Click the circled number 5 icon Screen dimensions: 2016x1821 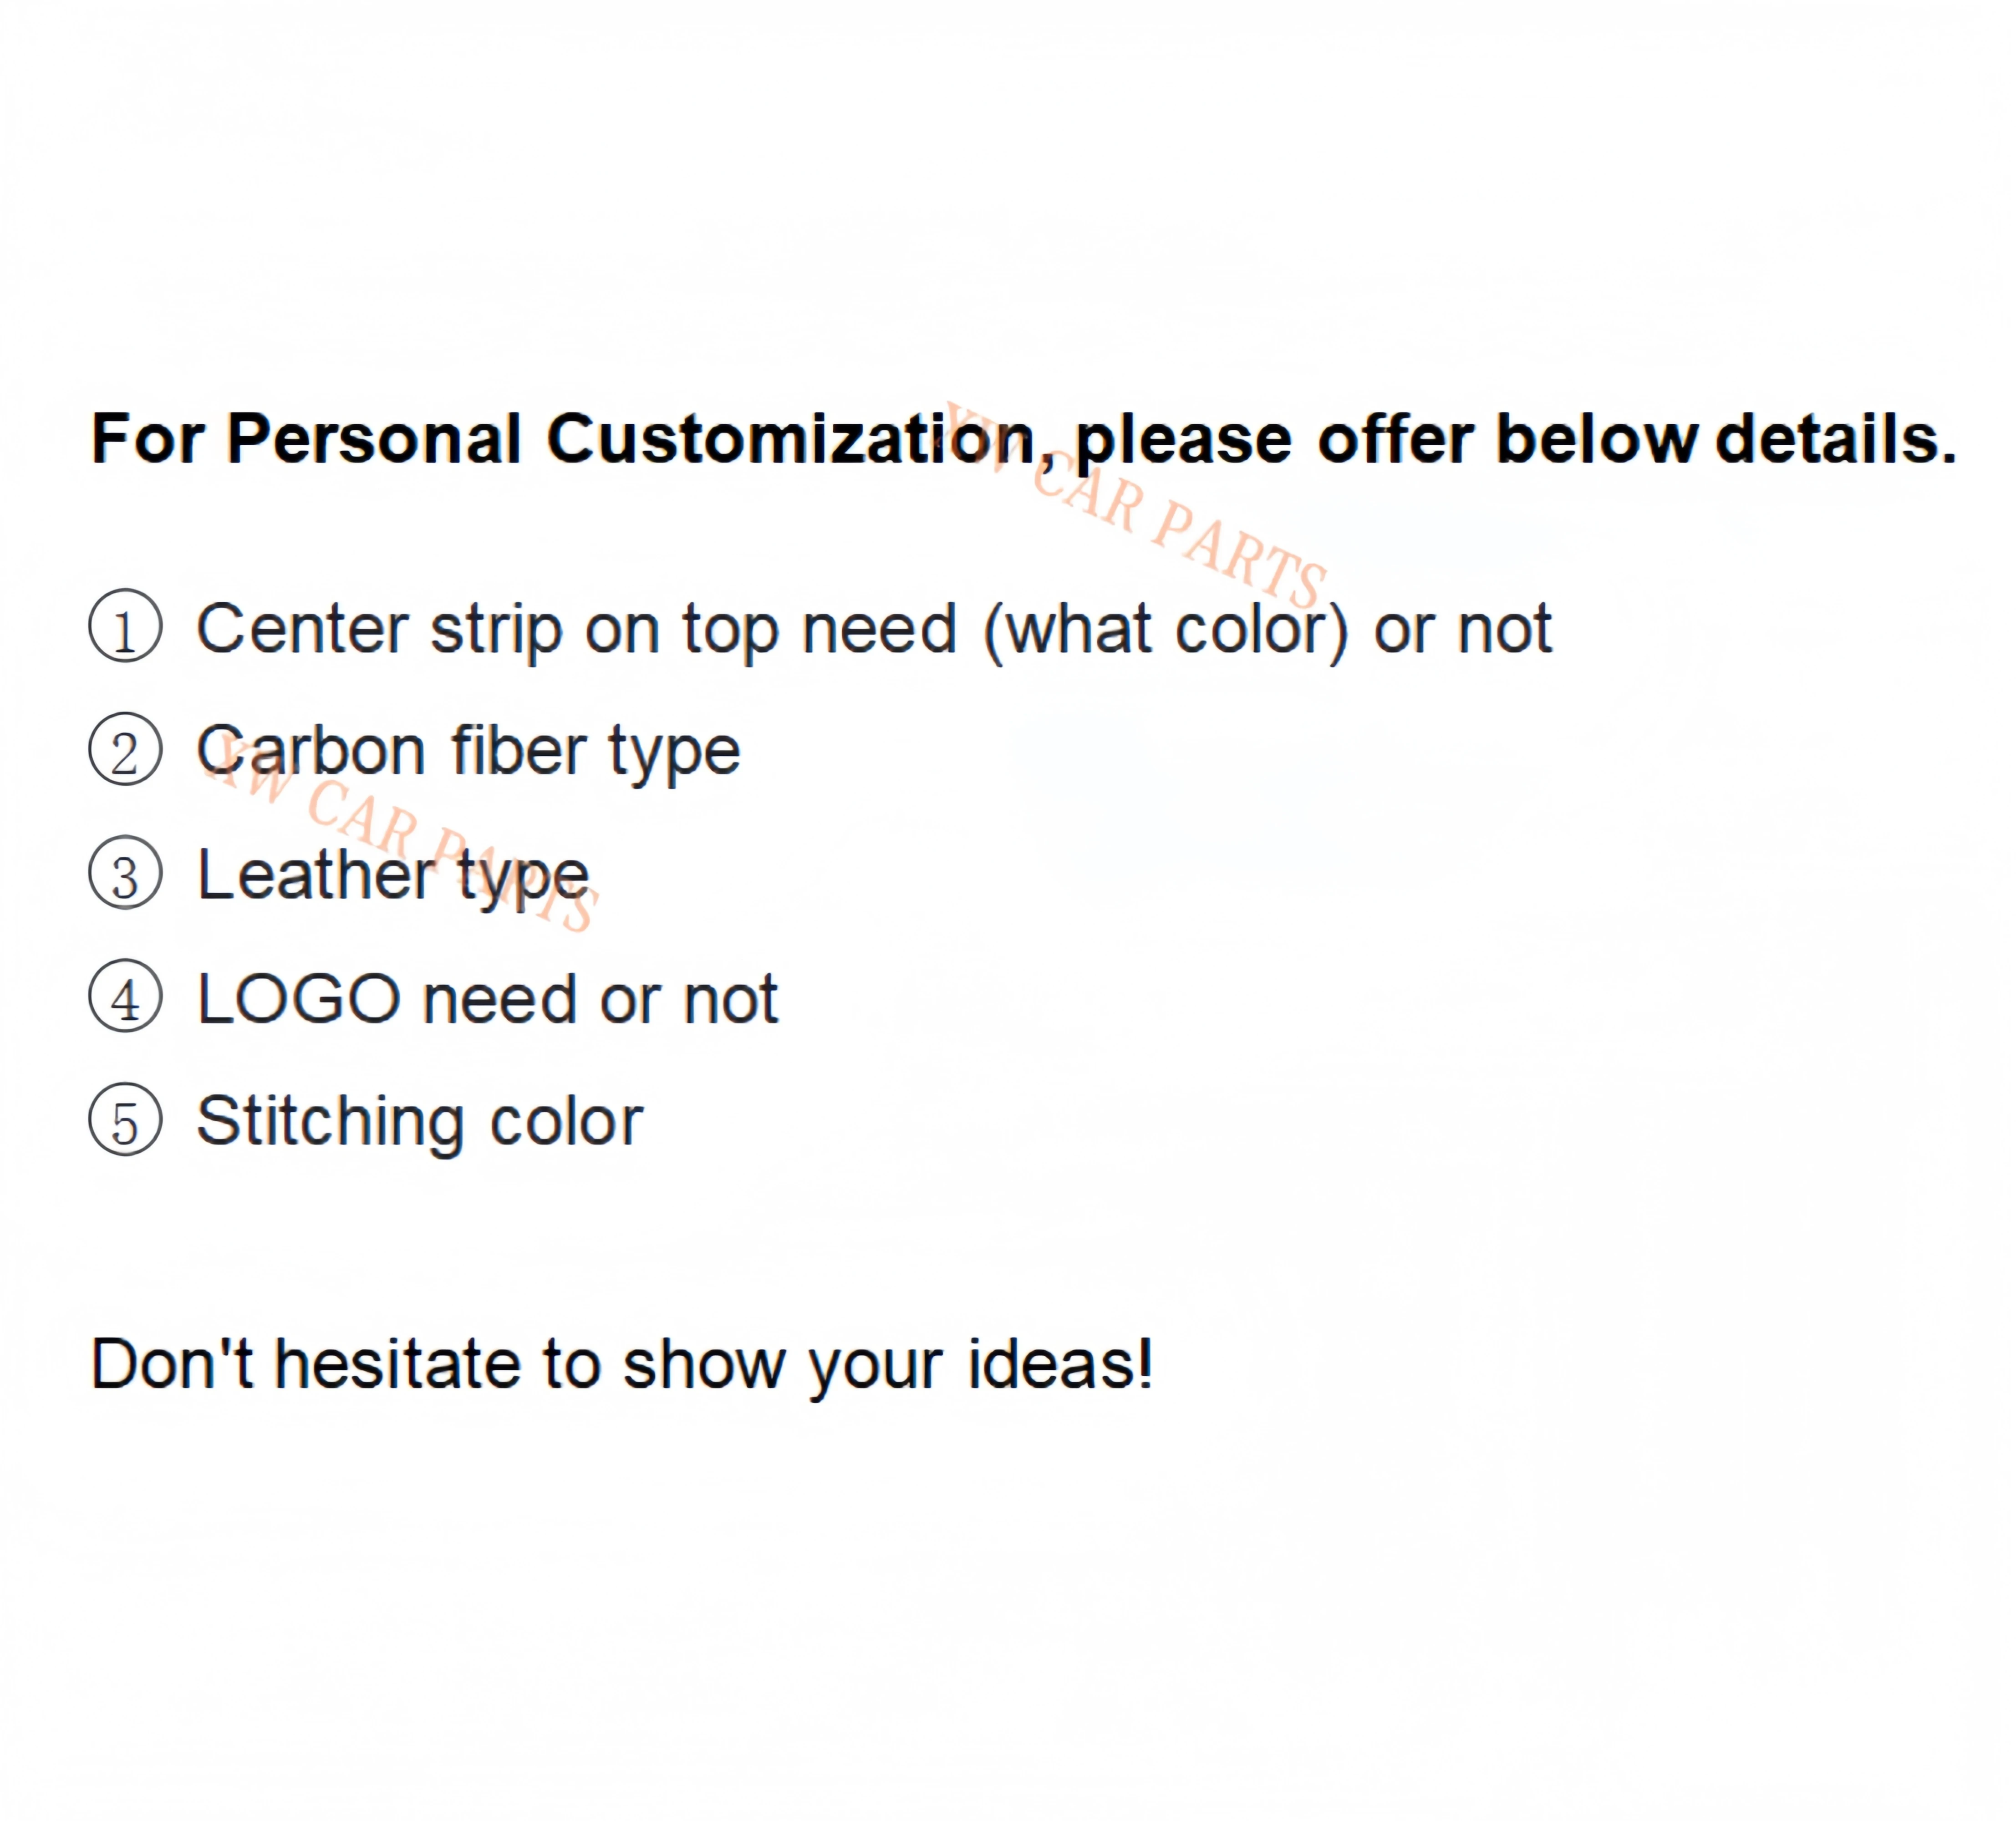[125, 1120]
